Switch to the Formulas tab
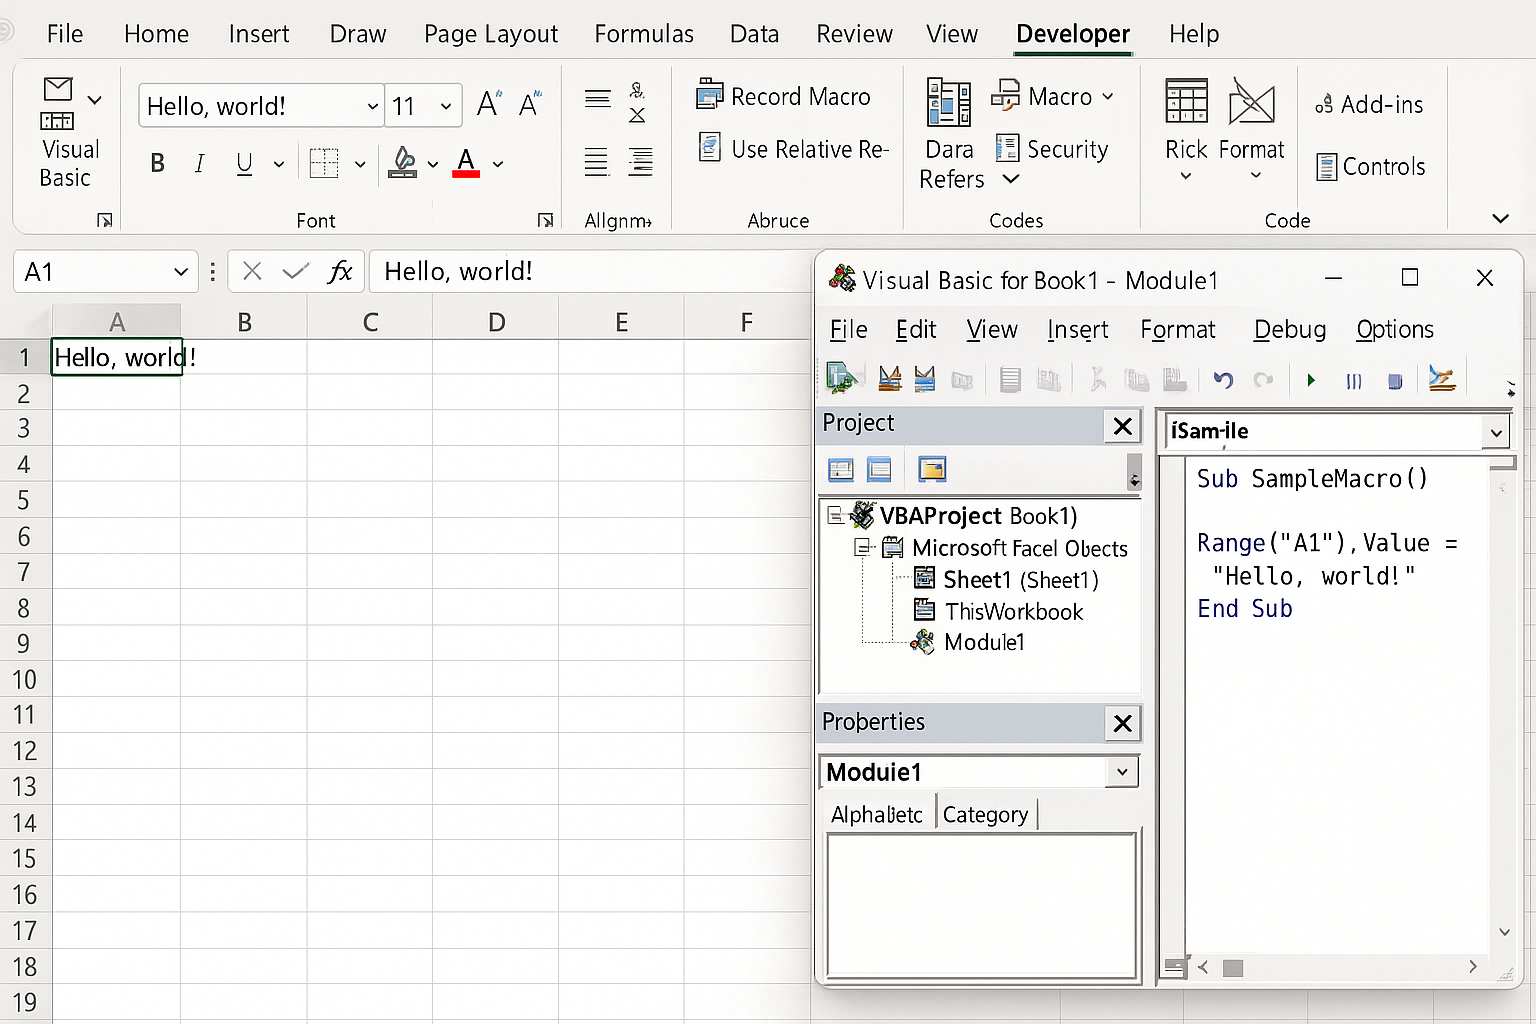1536x1024 pixels. (x=644, y=34)
